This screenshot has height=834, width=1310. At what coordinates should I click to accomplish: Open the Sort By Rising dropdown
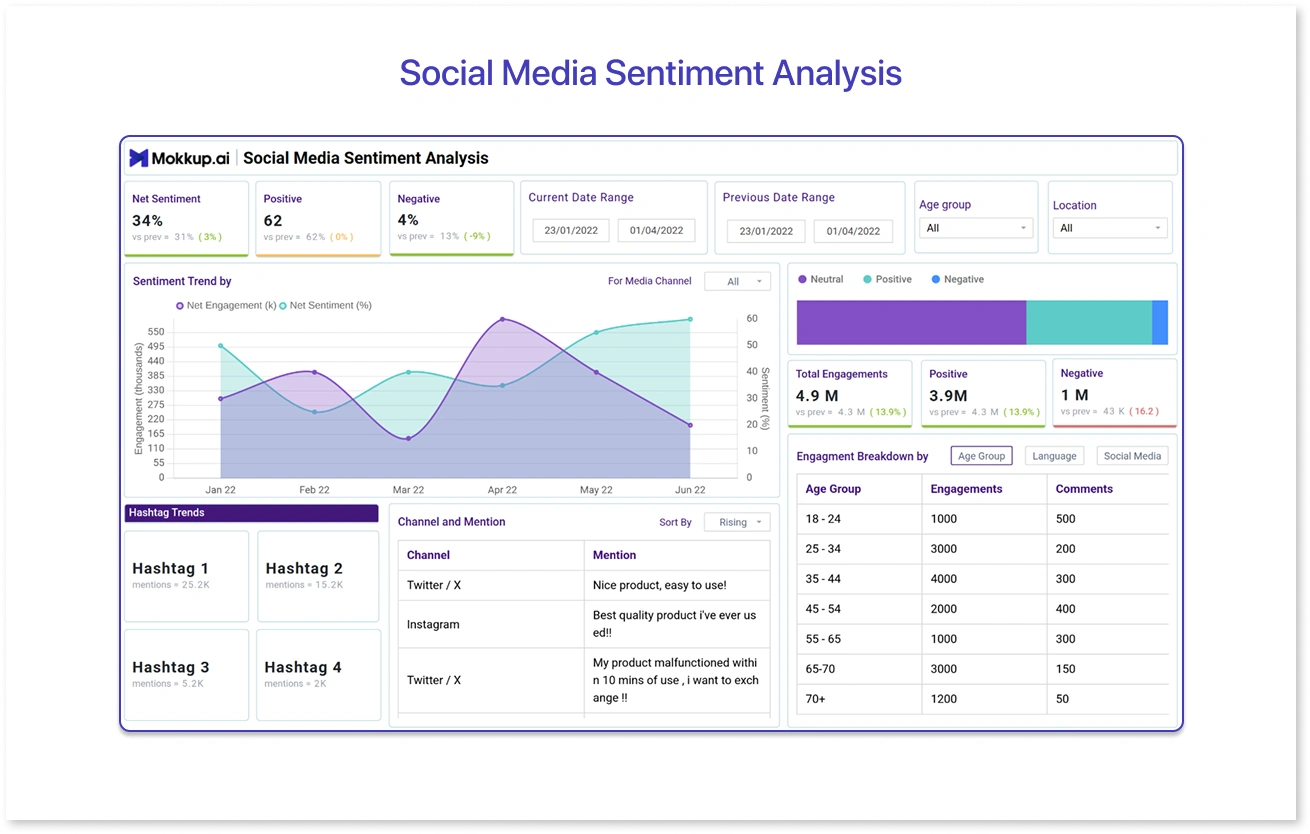click(x=738, y=522)
